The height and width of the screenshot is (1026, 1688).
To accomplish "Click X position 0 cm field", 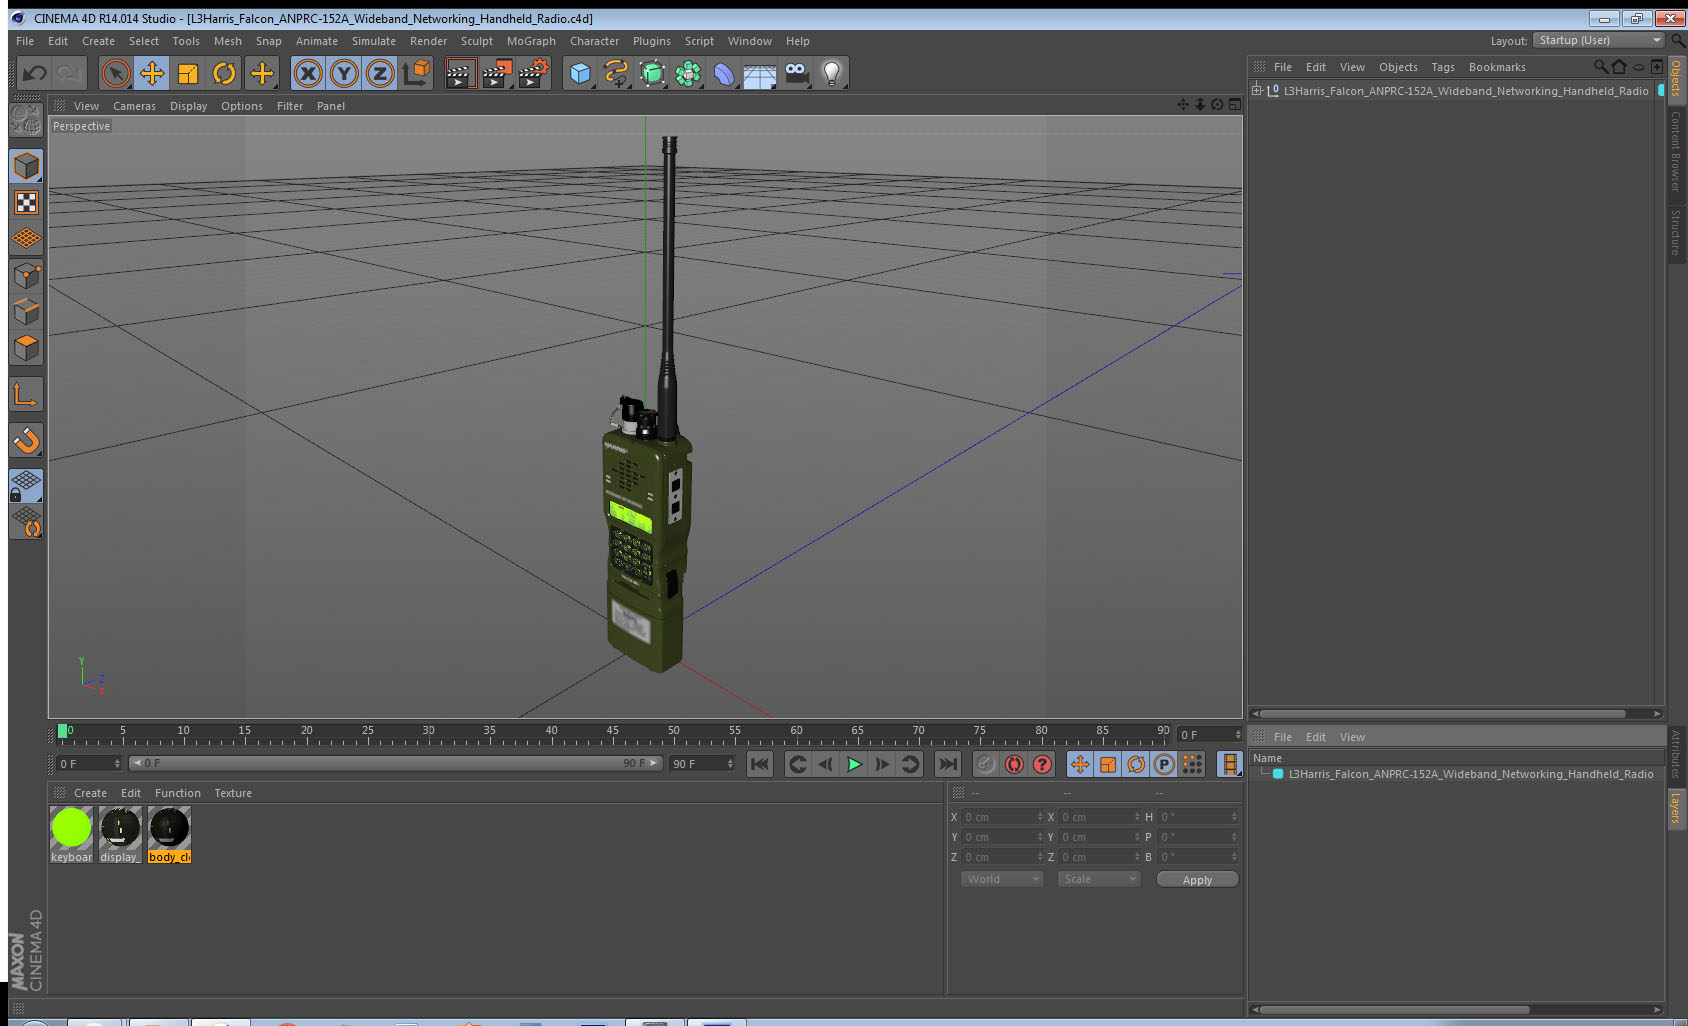I will pyautogui.click(x=1002, y=817).
